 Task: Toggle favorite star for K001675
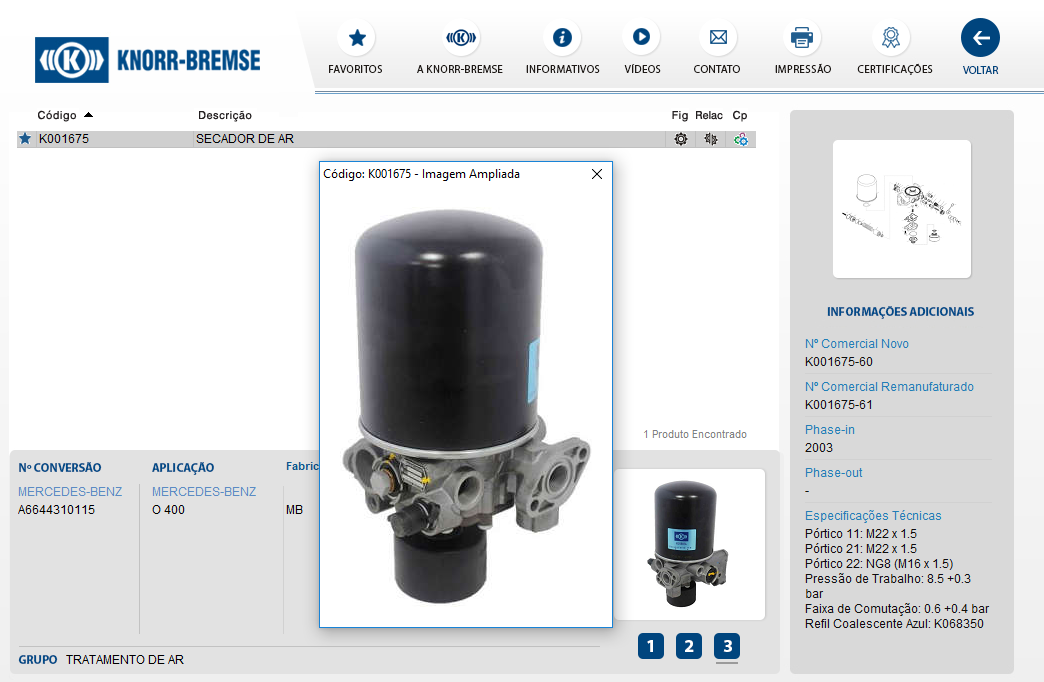26,139
